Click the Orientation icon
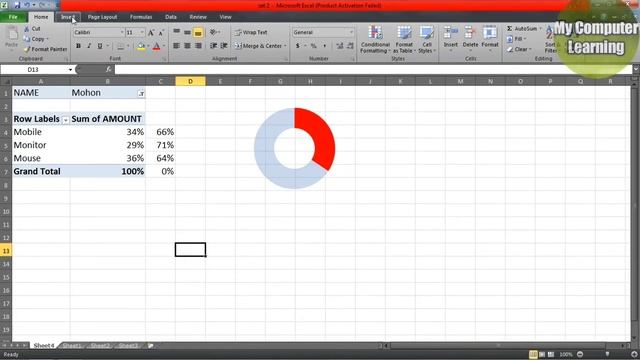Image resolution: width=640 pixels, height=360 pixels. click(x=213, y=32)
